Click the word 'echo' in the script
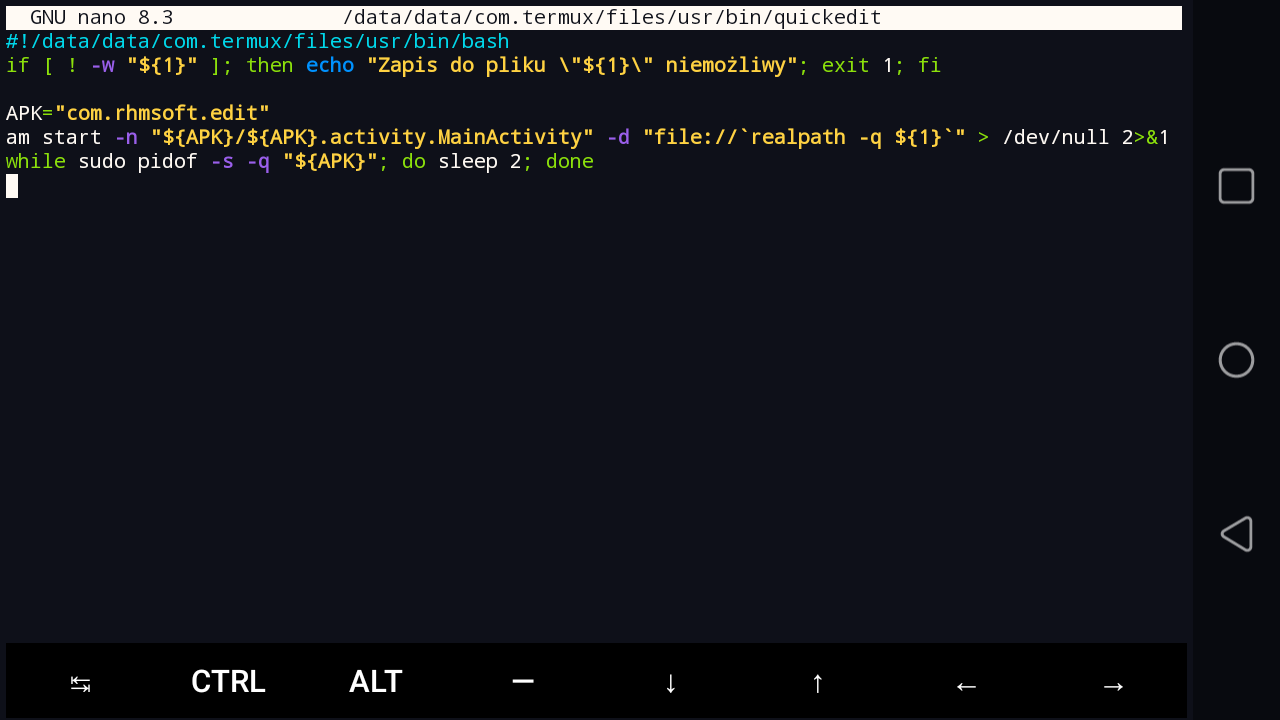Viewport: 1280px width, 720px height. 330,65
